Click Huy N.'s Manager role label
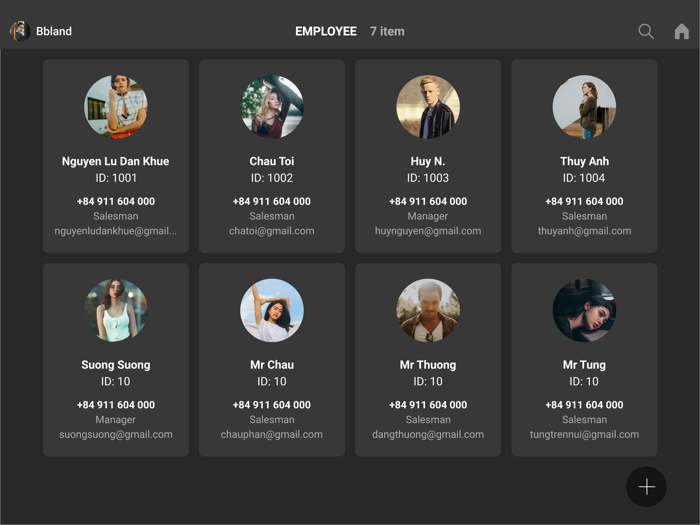 pos(428,216)
